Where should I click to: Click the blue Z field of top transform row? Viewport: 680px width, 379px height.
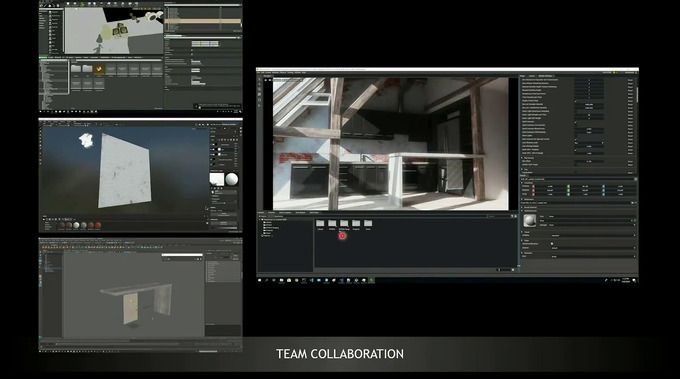619,186
